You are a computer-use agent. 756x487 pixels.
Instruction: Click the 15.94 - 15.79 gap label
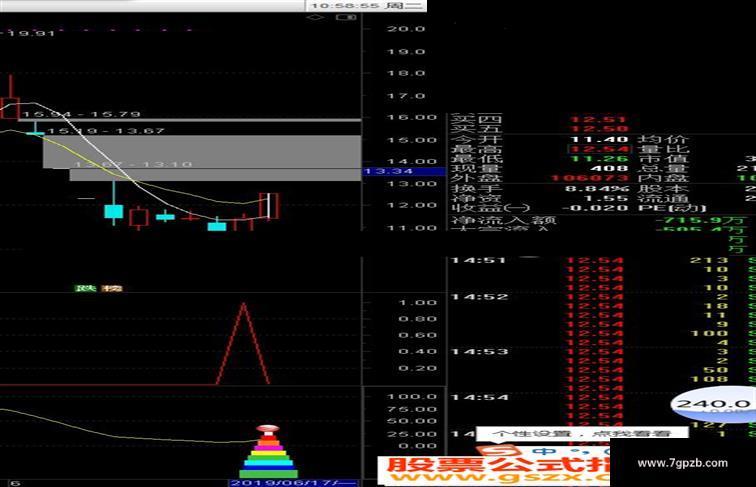tap(81, 114)
